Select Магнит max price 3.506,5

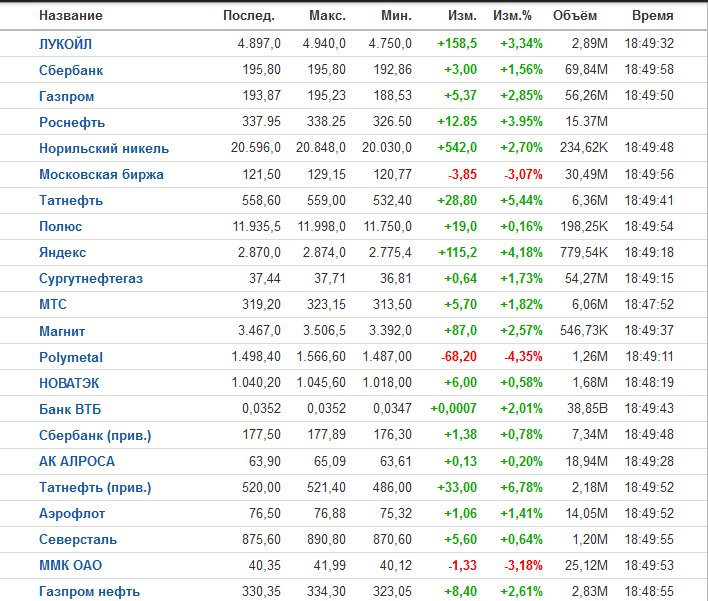tap(324, 330)
